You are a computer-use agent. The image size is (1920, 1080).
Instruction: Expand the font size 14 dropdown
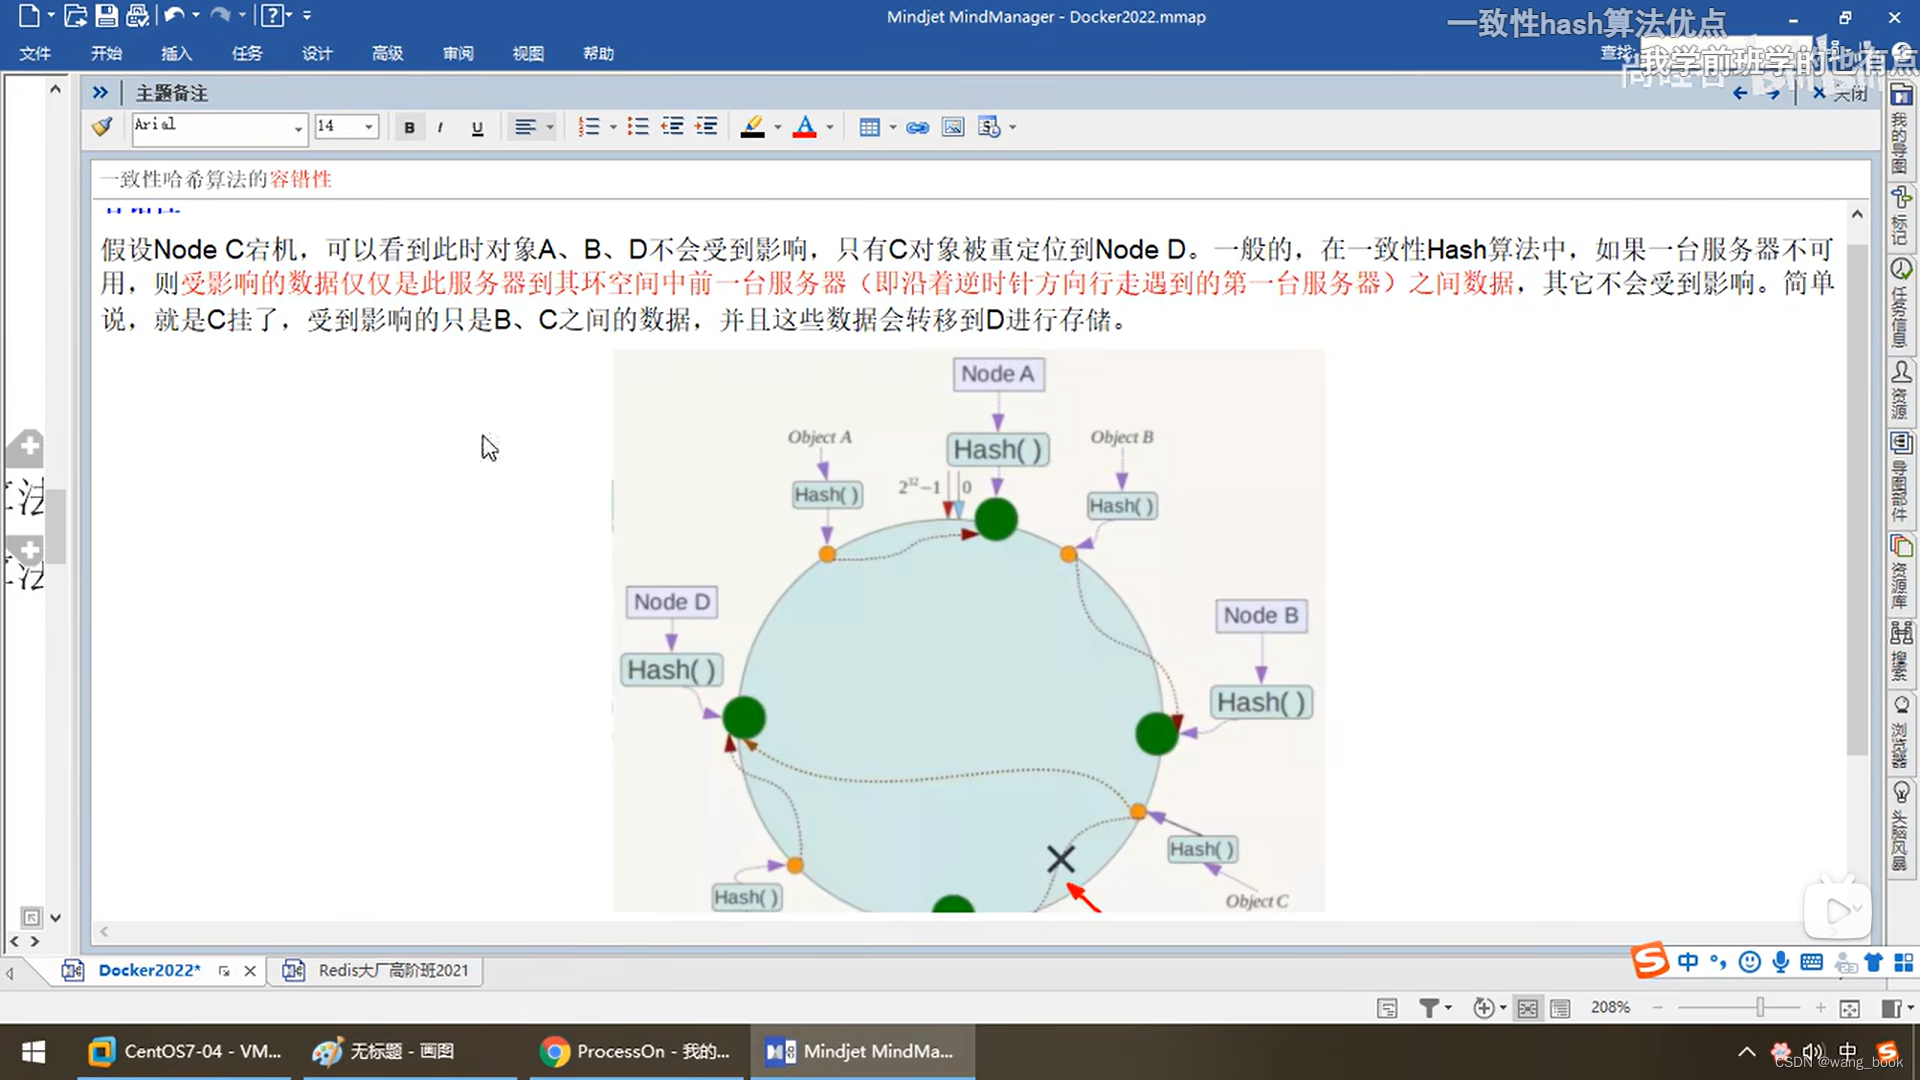(367, 127)
